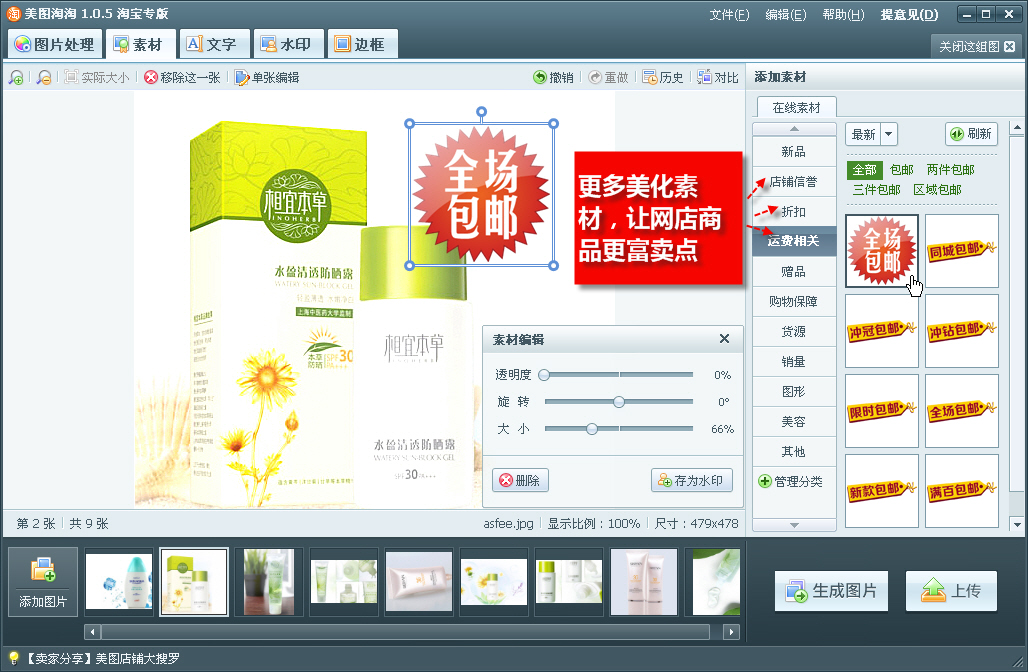Screen dimensions: 1028x672
Task: Select the first thumbnail with blue bottle
Action: (x=119, y=582)
